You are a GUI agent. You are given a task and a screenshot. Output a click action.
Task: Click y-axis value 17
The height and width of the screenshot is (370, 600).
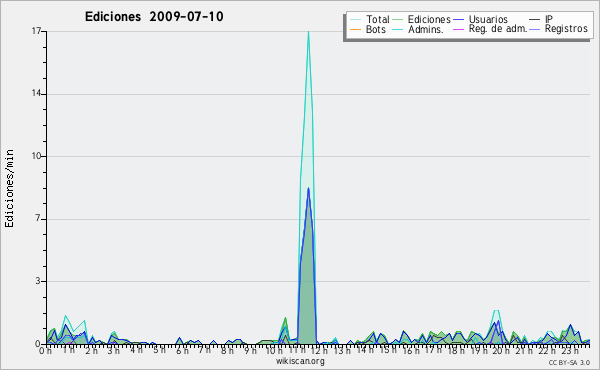[x=36, y=31]
